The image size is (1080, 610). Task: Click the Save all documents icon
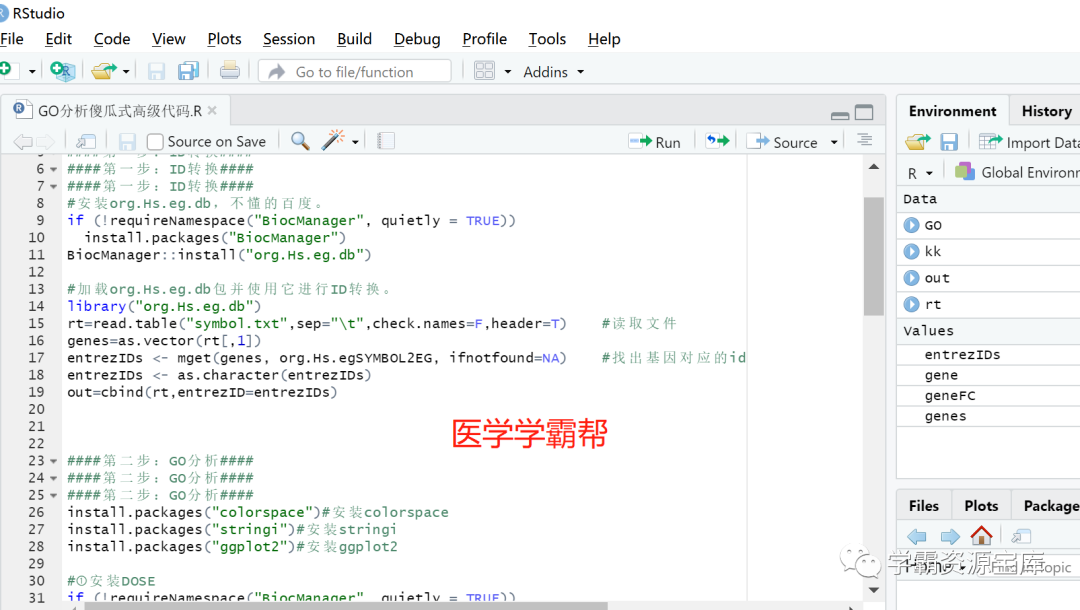point(188,71)
